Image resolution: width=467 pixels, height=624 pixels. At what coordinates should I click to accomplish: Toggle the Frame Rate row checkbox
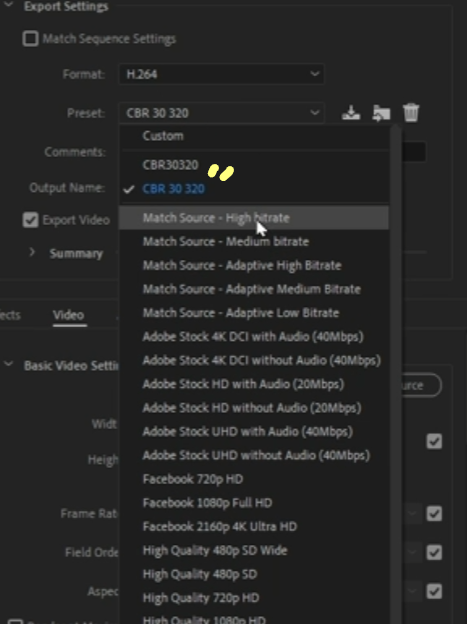[x=434, y=513]
